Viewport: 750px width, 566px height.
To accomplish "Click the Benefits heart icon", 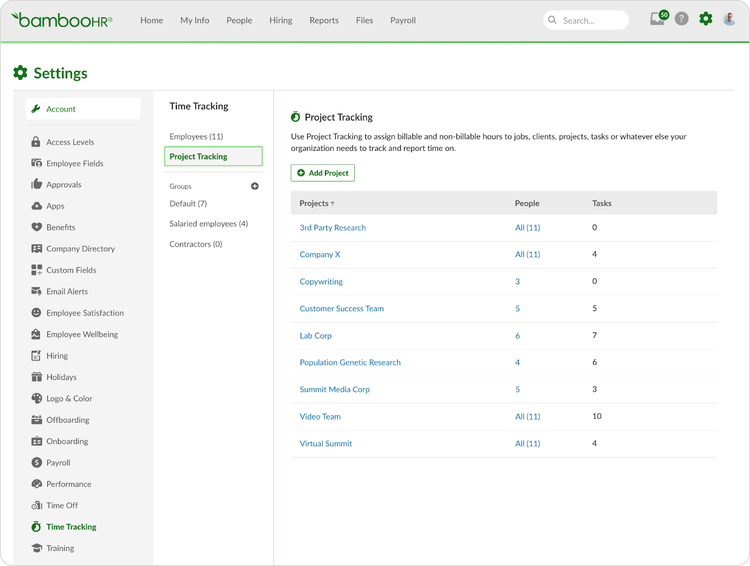I will tap(36, 227).
